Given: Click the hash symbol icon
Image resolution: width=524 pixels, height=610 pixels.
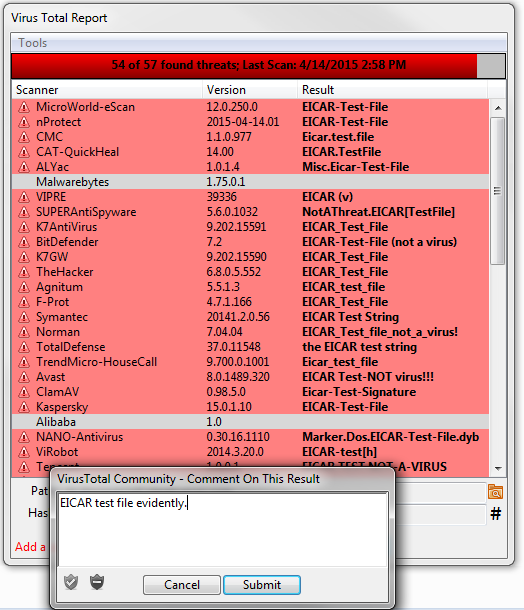Looking at the screenshot, I should [496, 514].
